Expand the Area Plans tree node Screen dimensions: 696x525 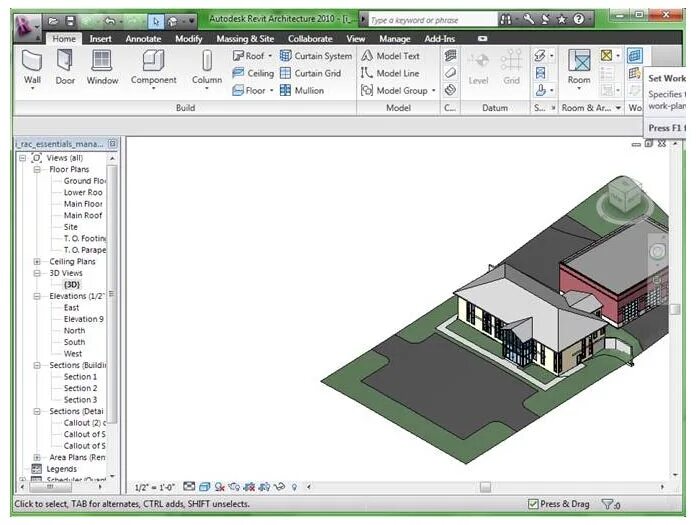click(37, 457)
